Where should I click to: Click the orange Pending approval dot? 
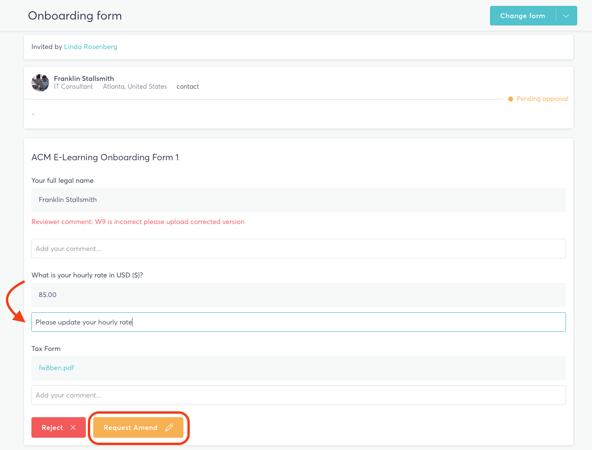pyautogui.click(x=510, y=99)
